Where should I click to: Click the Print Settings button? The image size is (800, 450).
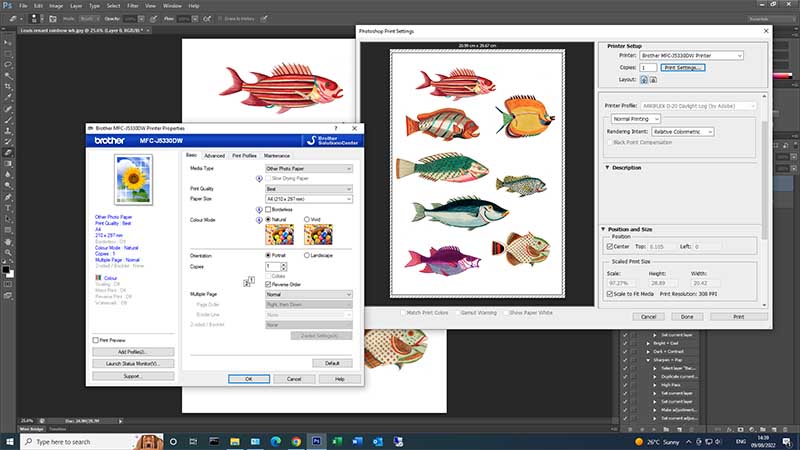click(684, 67)
